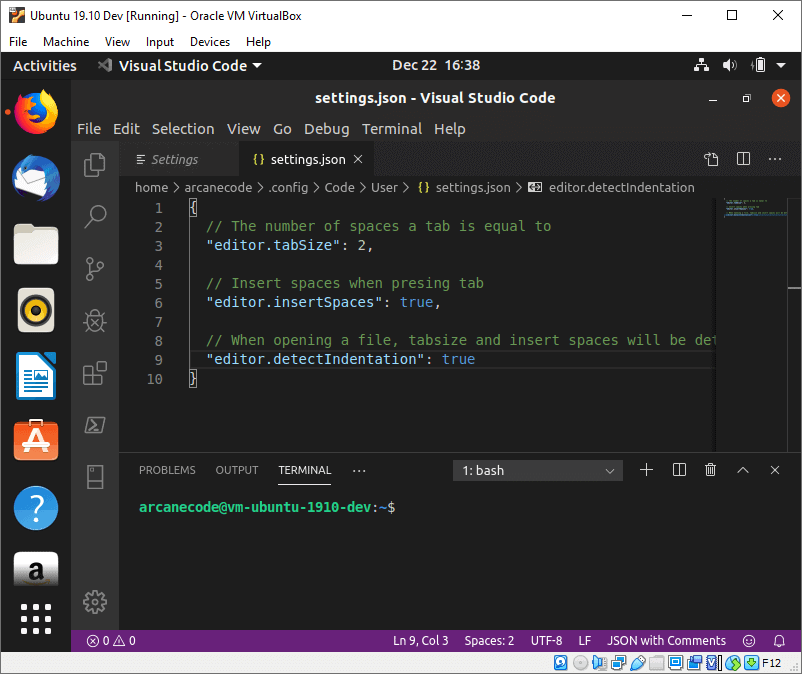This screenshot has height=674, width=802.
Task: Open VirtualBox Machine menu
Action: [x=66, y=42]
